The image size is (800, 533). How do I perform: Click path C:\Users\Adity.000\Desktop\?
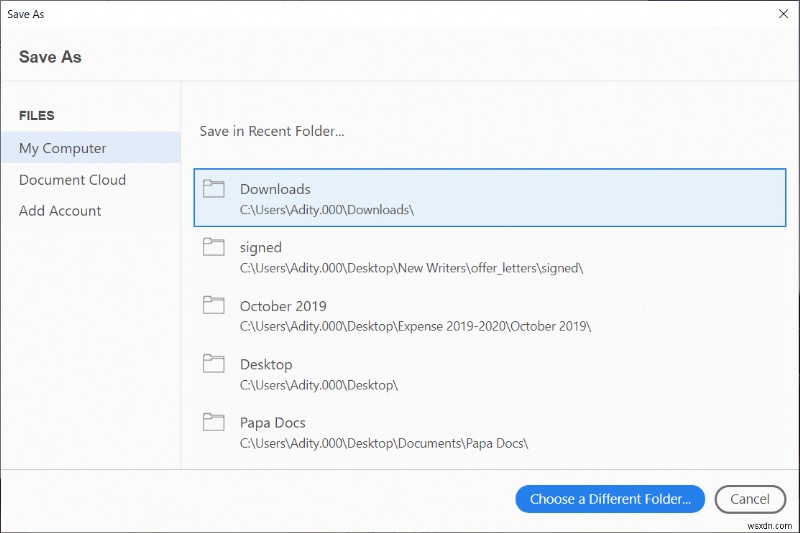tap(319, 385)
